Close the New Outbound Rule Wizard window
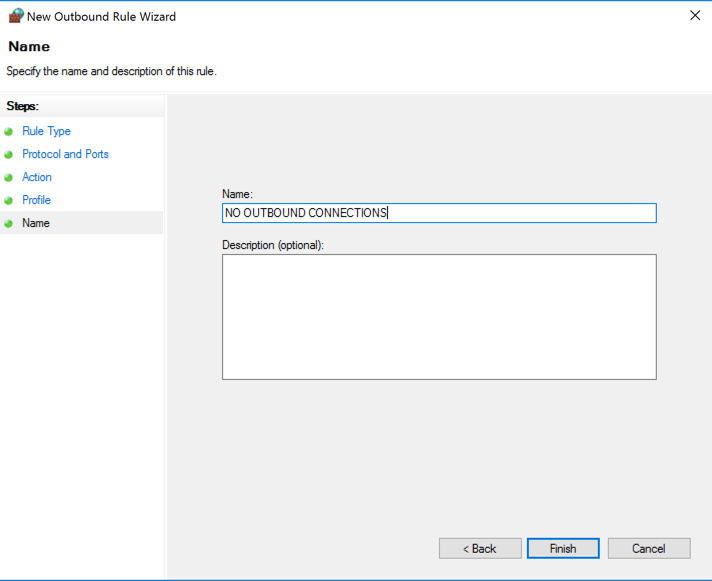 coord(695,15)
